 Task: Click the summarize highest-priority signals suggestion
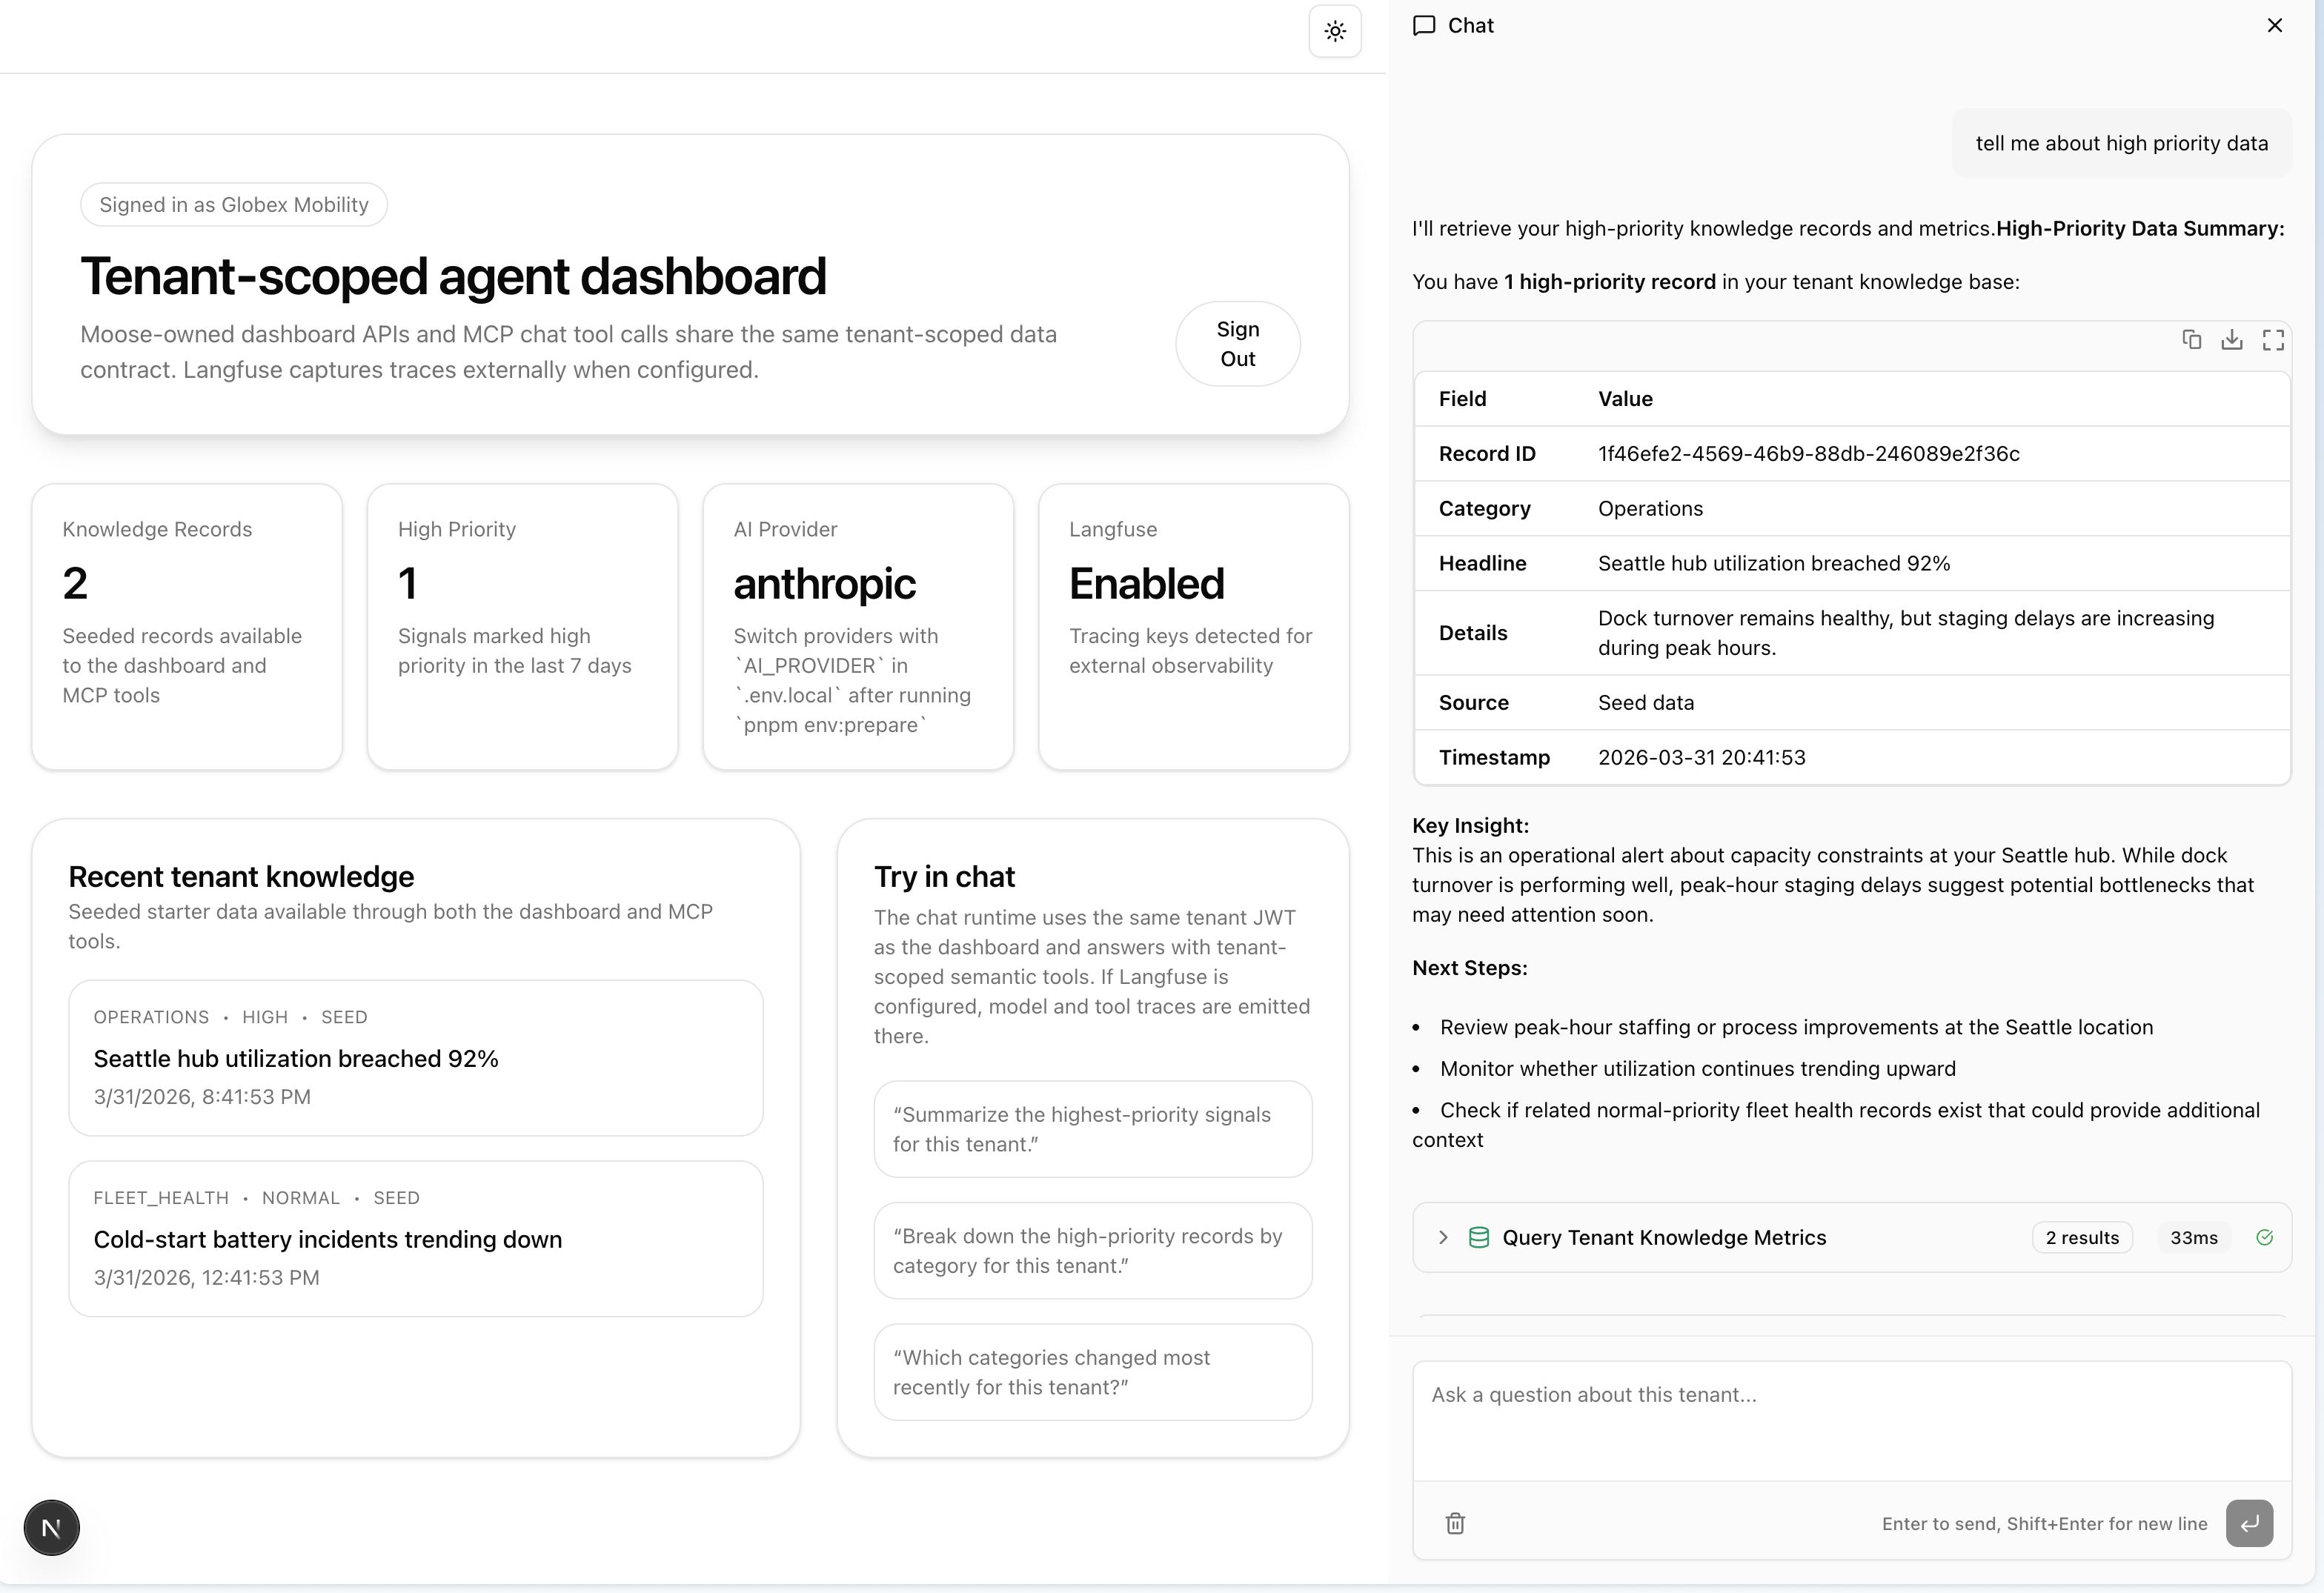tap(1092, 1129)
